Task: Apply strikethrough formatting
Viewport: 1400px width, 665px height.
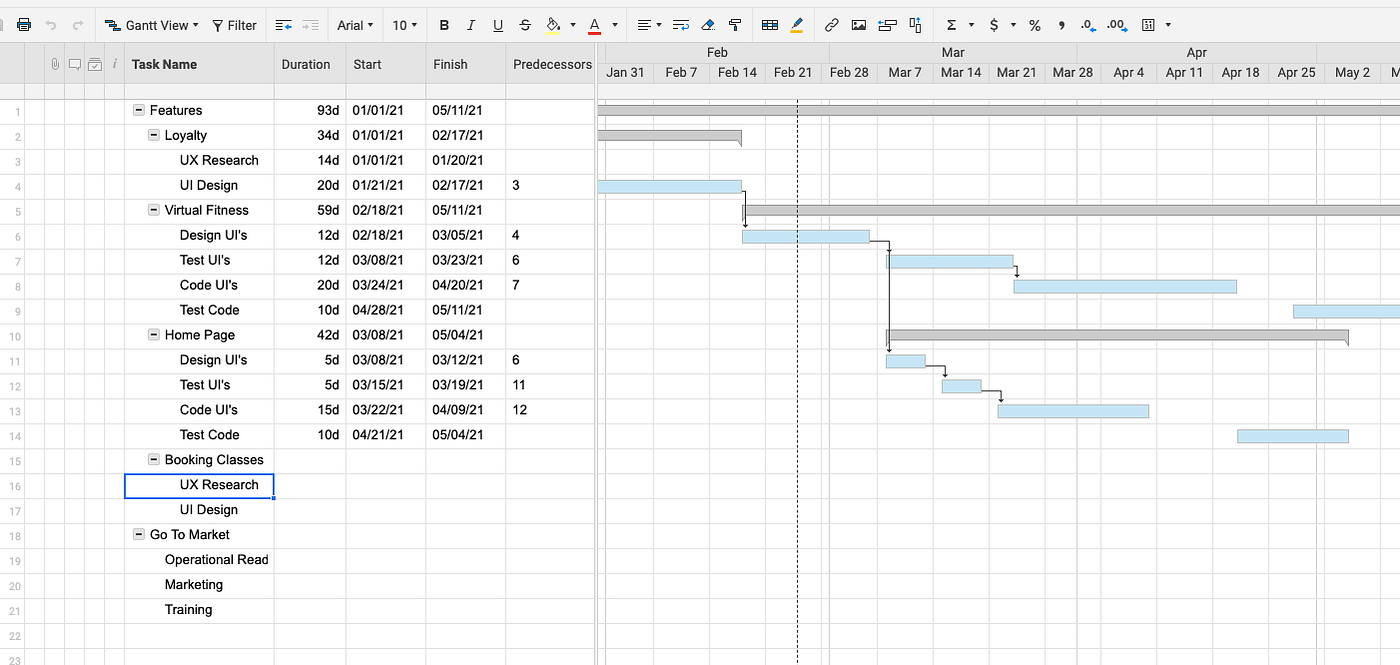Action: 525,24
